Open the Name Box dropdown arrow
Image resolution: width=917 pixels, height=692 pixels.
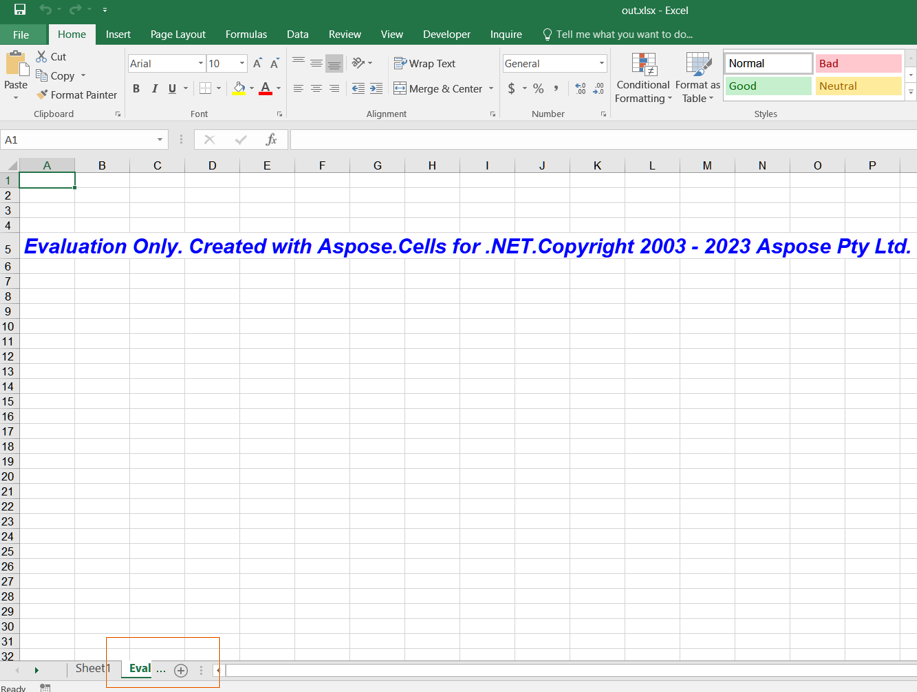coord(160,140)
